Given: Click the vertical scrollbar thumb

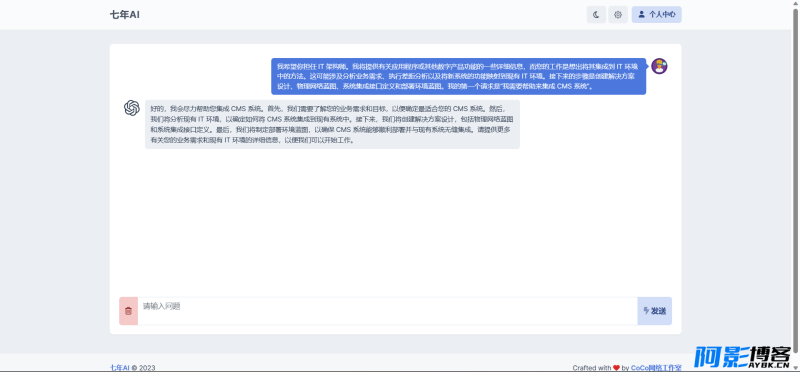Looking at the screenshot, I should point(795,179).
